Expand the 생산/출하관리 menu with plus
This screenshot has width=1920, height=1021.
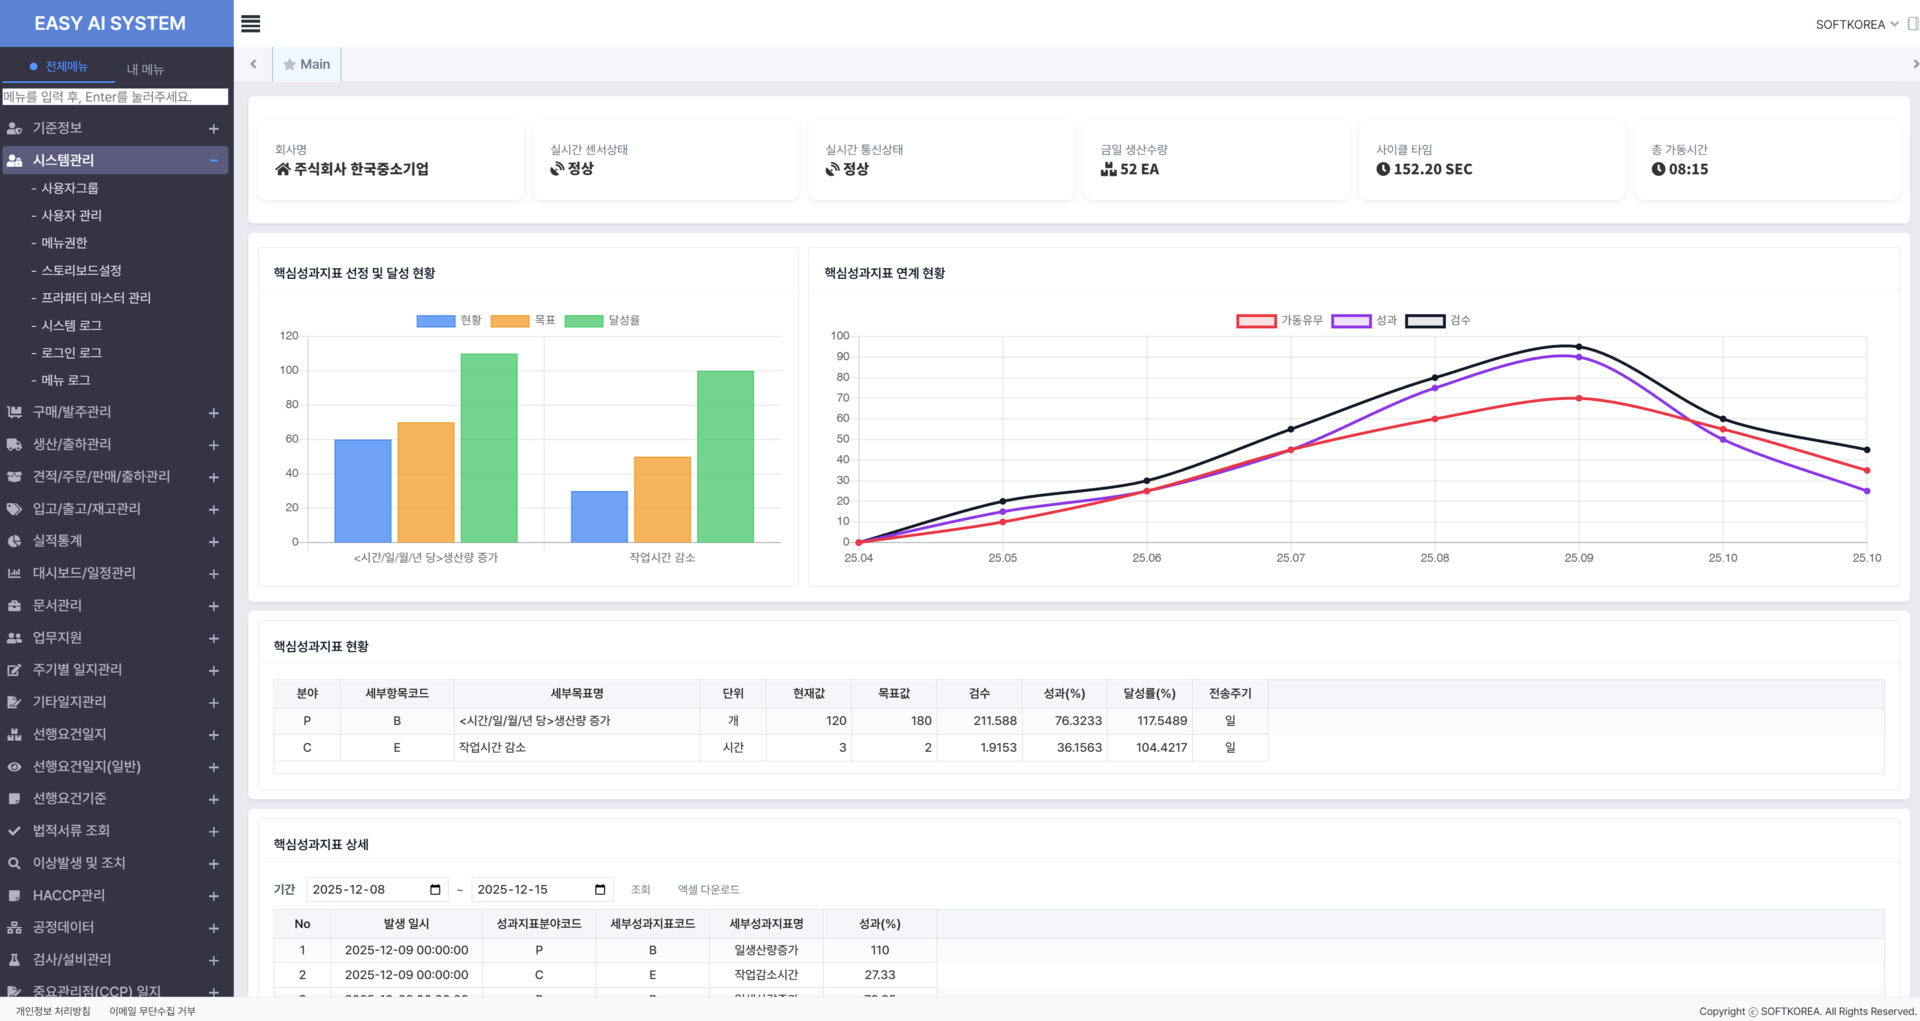coord(213,444)
